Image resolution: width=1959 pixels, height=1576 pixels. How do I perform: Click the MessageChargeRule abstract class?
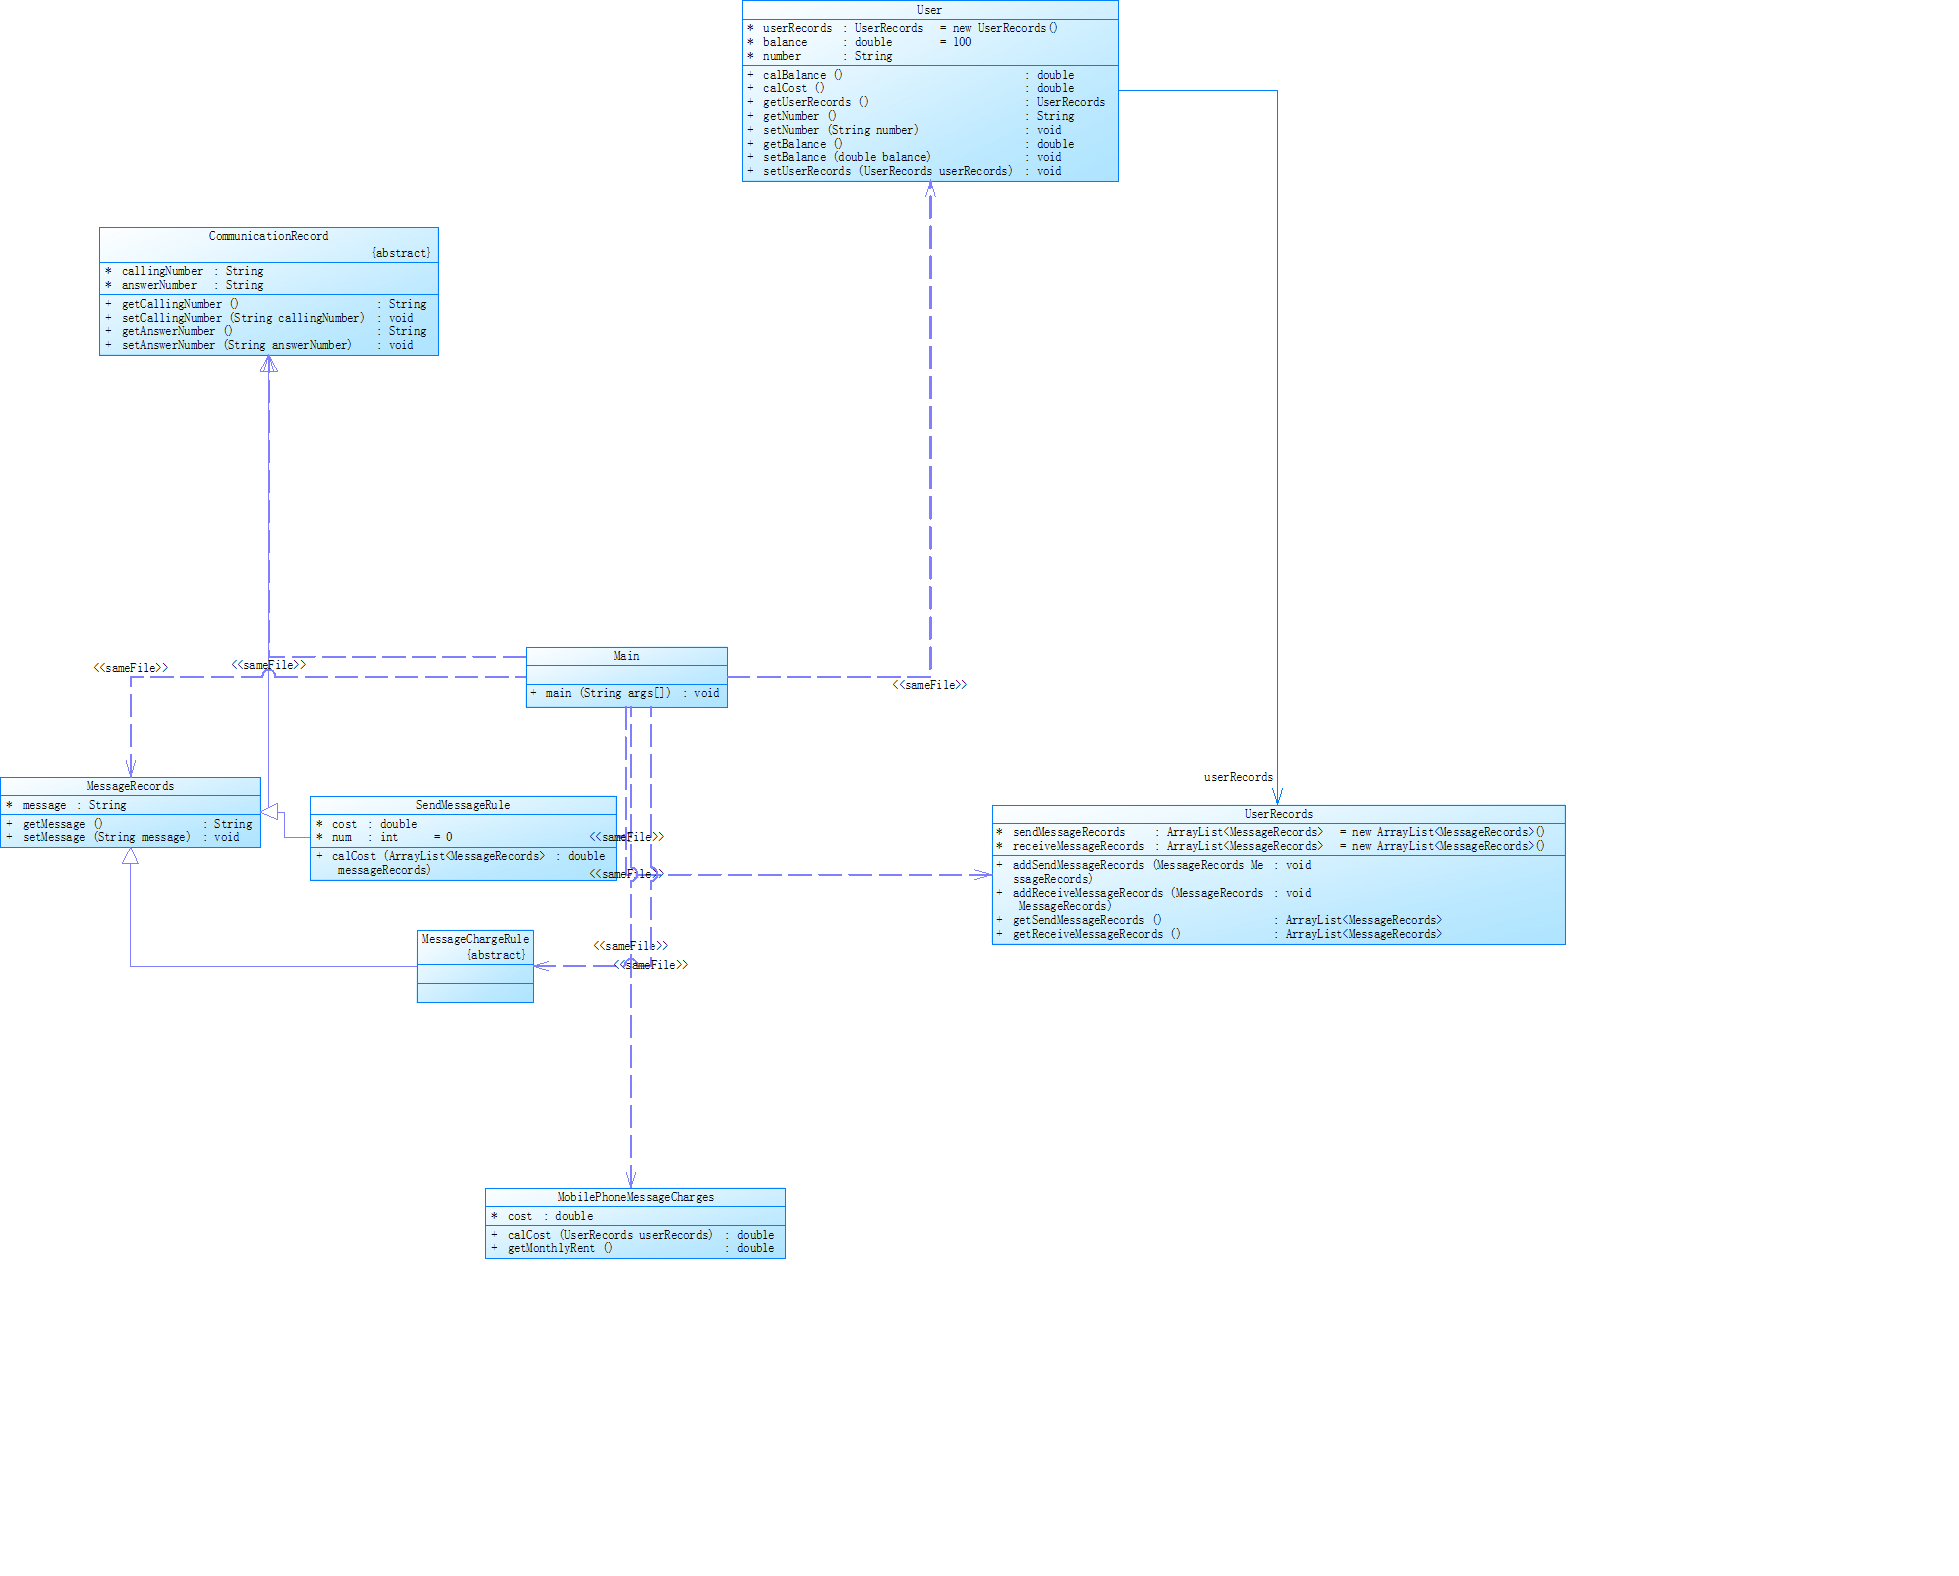(x=475, y=940)
